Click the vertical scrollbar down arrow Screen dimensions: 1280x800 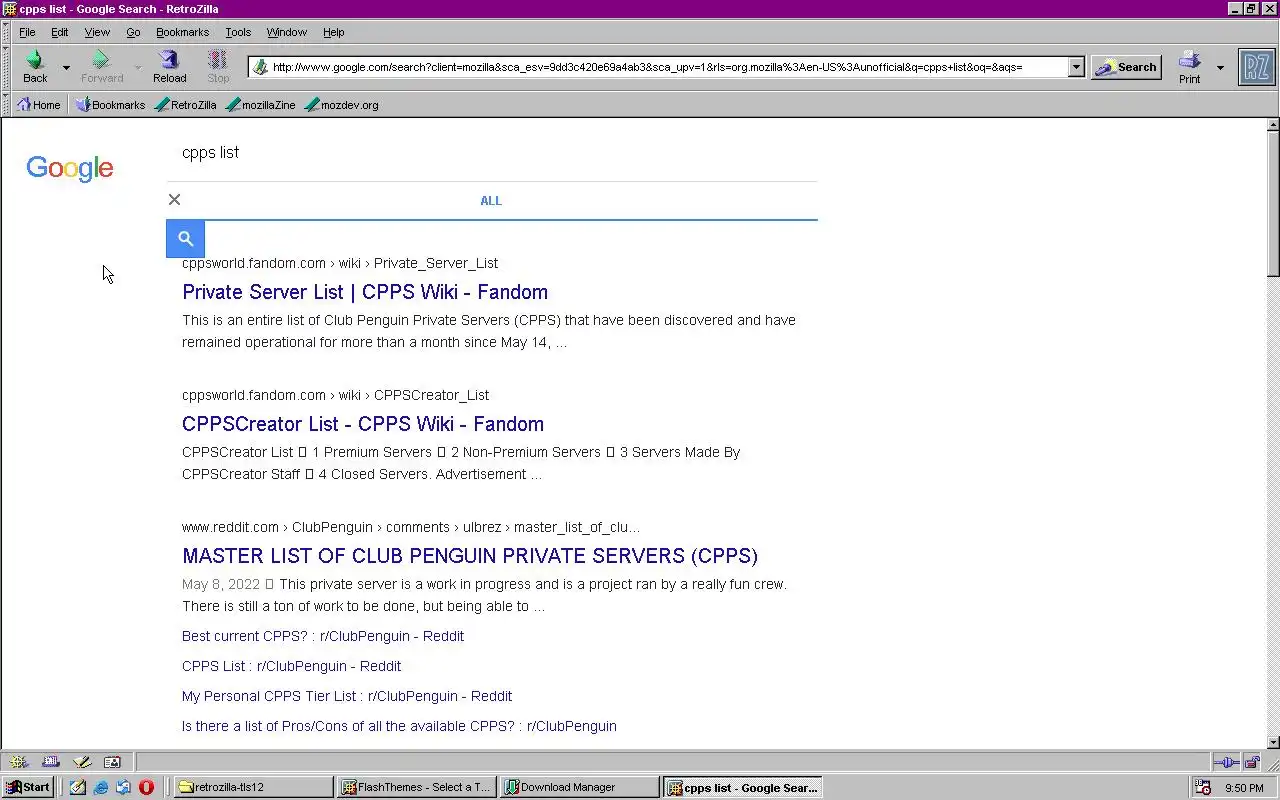click(x=1273, y=742)
